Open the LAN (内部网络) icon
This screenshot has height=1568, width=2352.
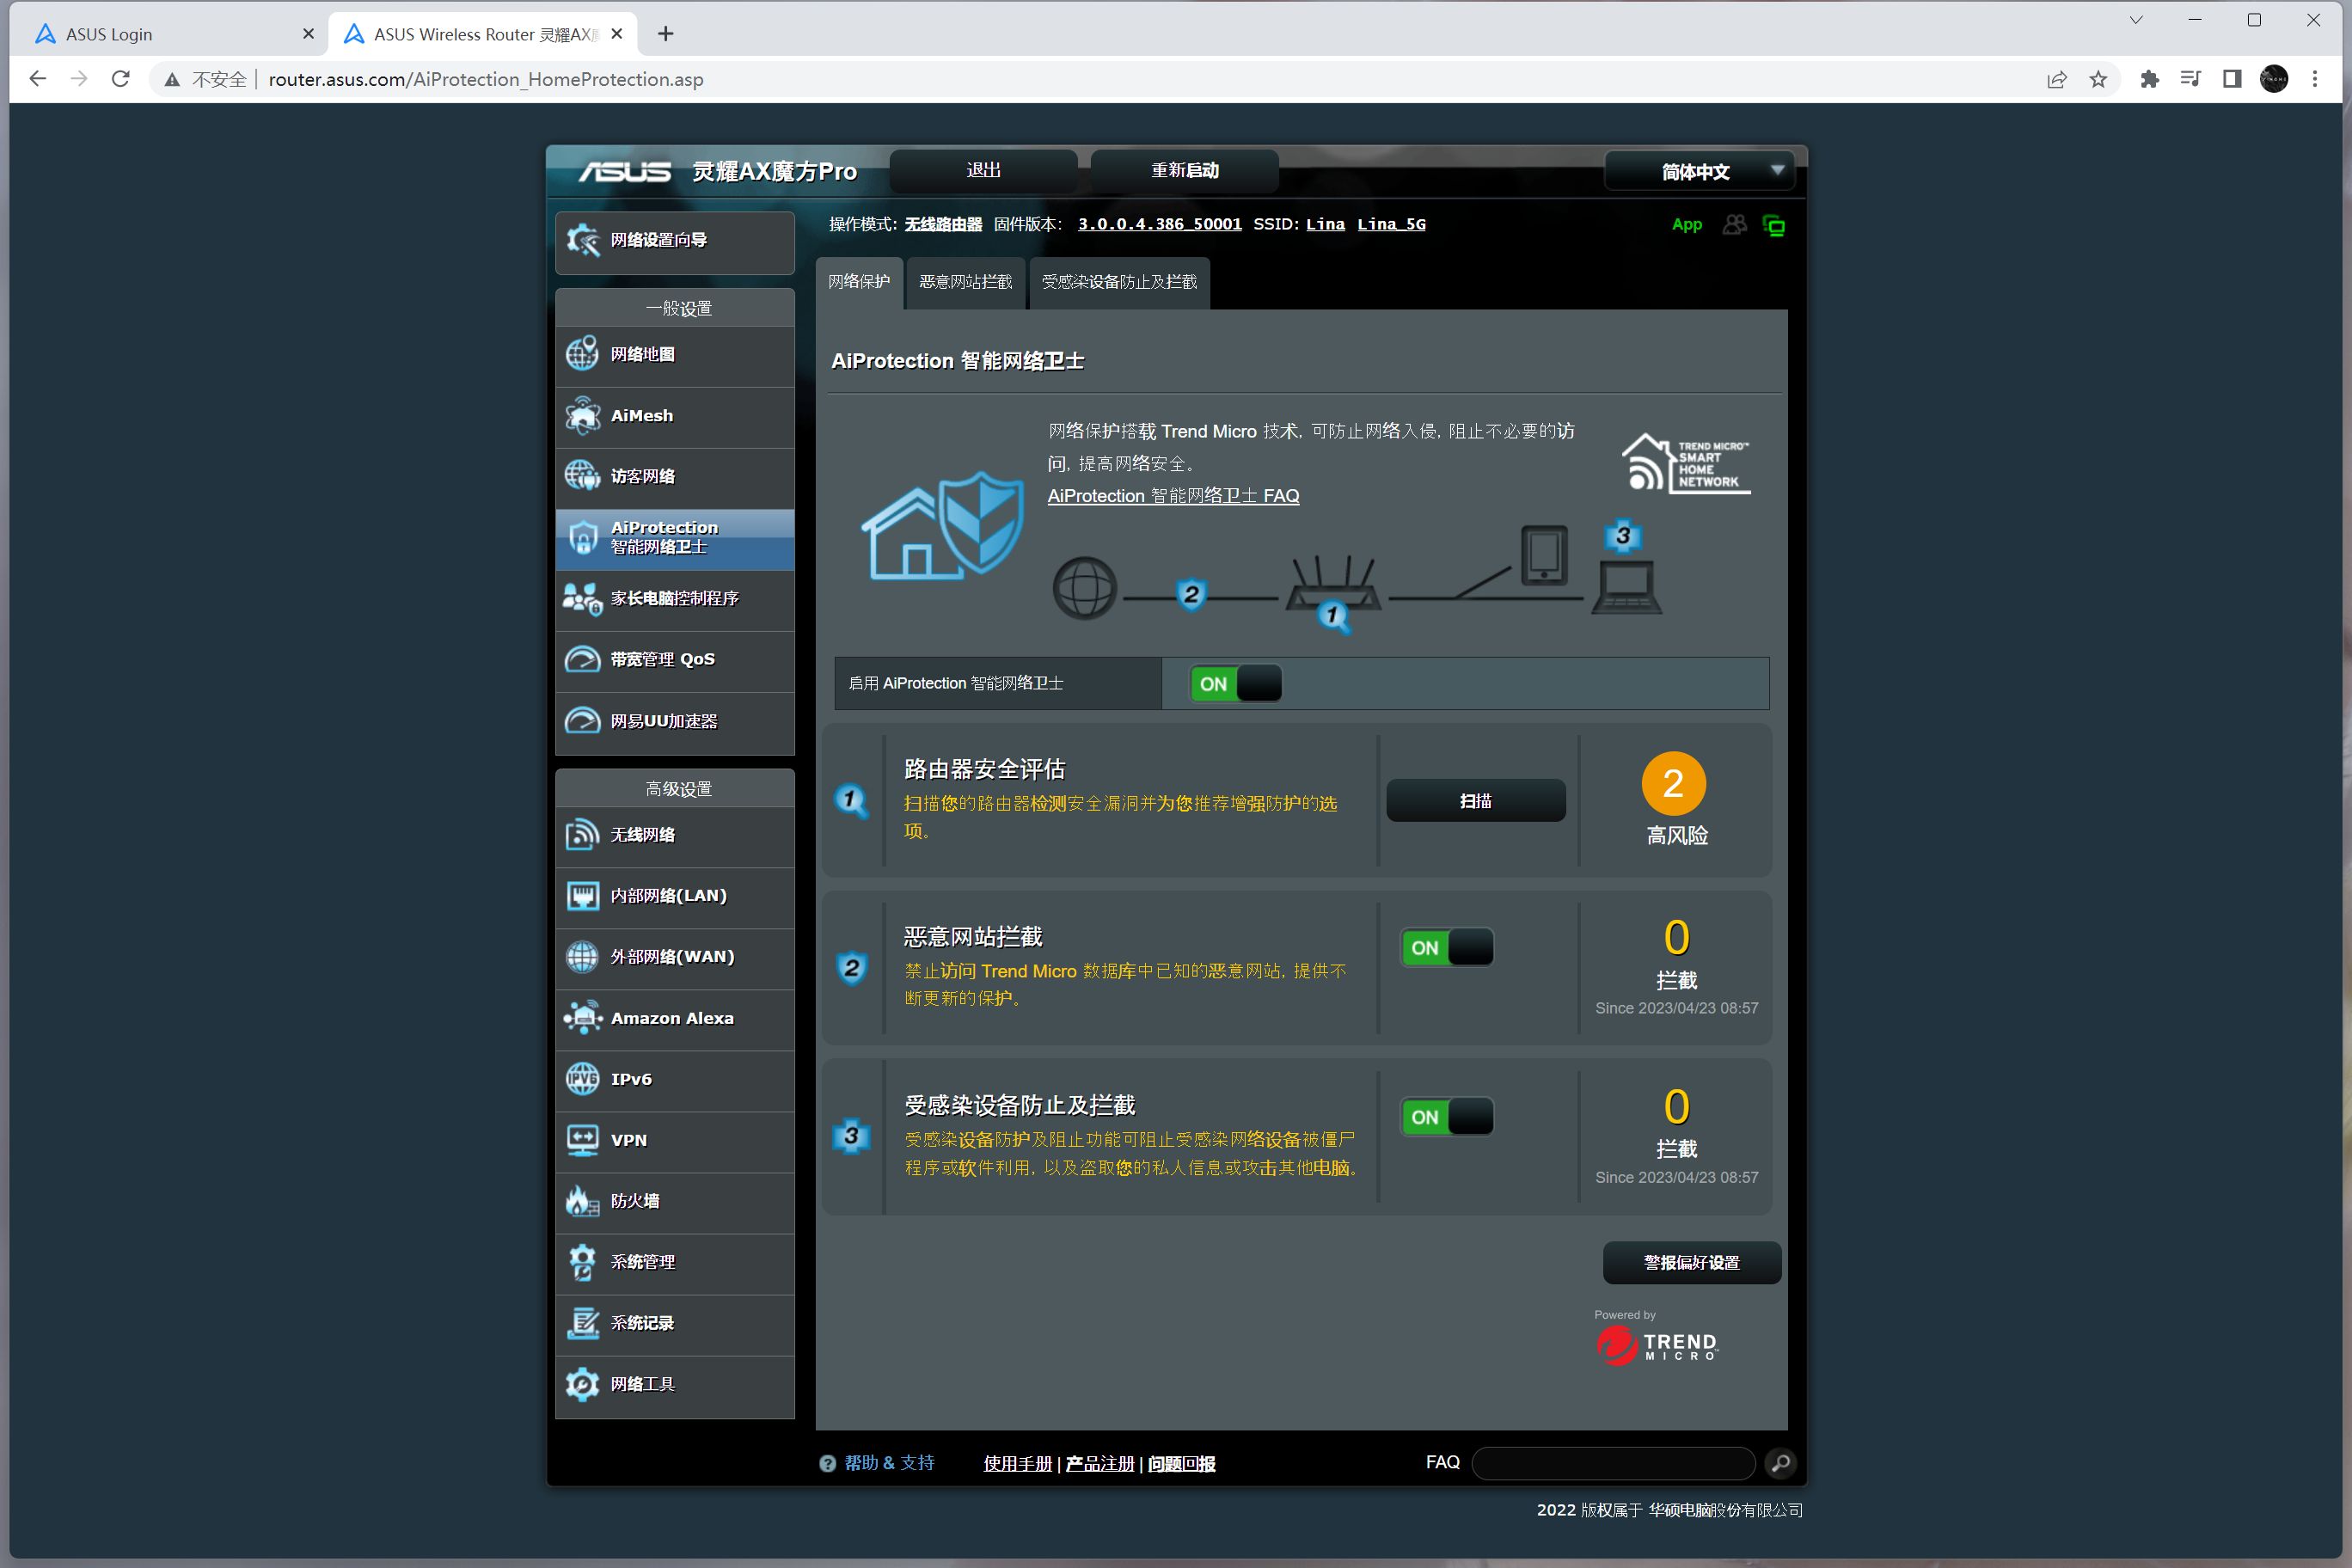(x=582, y=895)
